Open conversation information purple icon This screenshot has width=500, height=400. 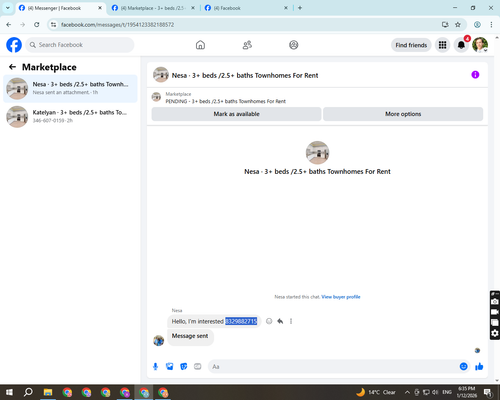(475, 75)
